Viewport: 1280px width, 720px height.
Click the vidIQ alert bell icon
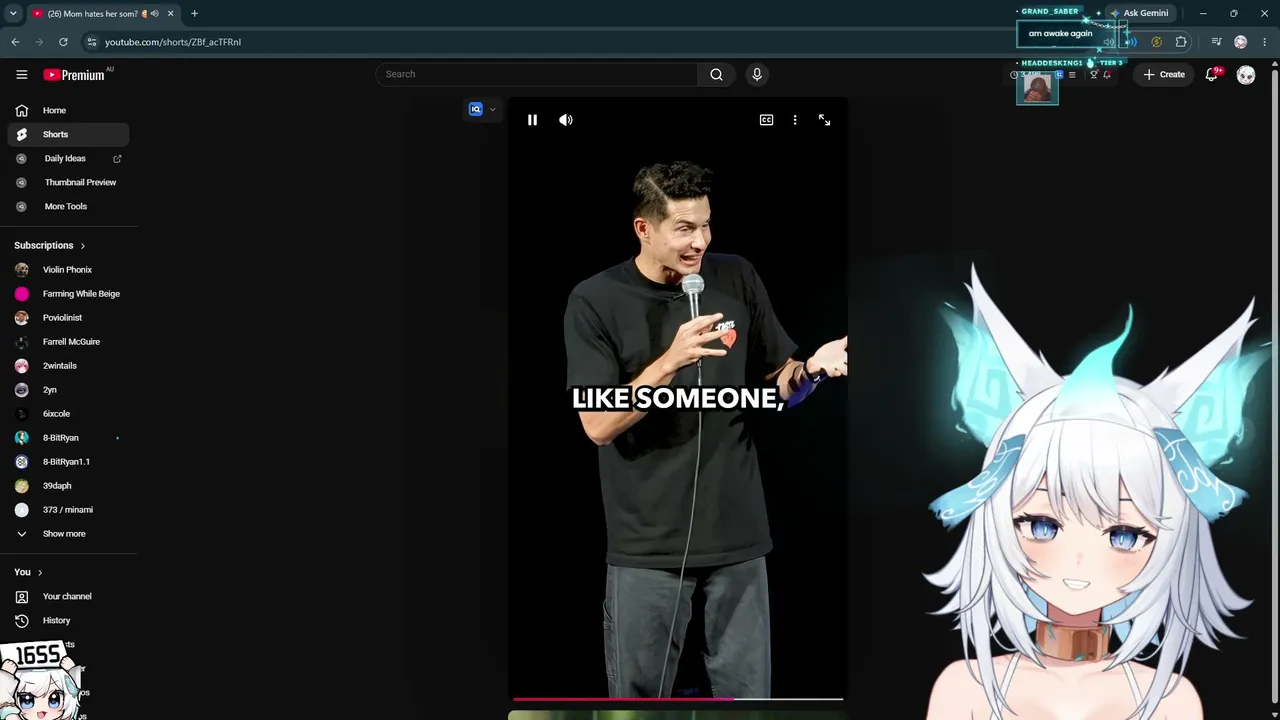coord(1107,74)
